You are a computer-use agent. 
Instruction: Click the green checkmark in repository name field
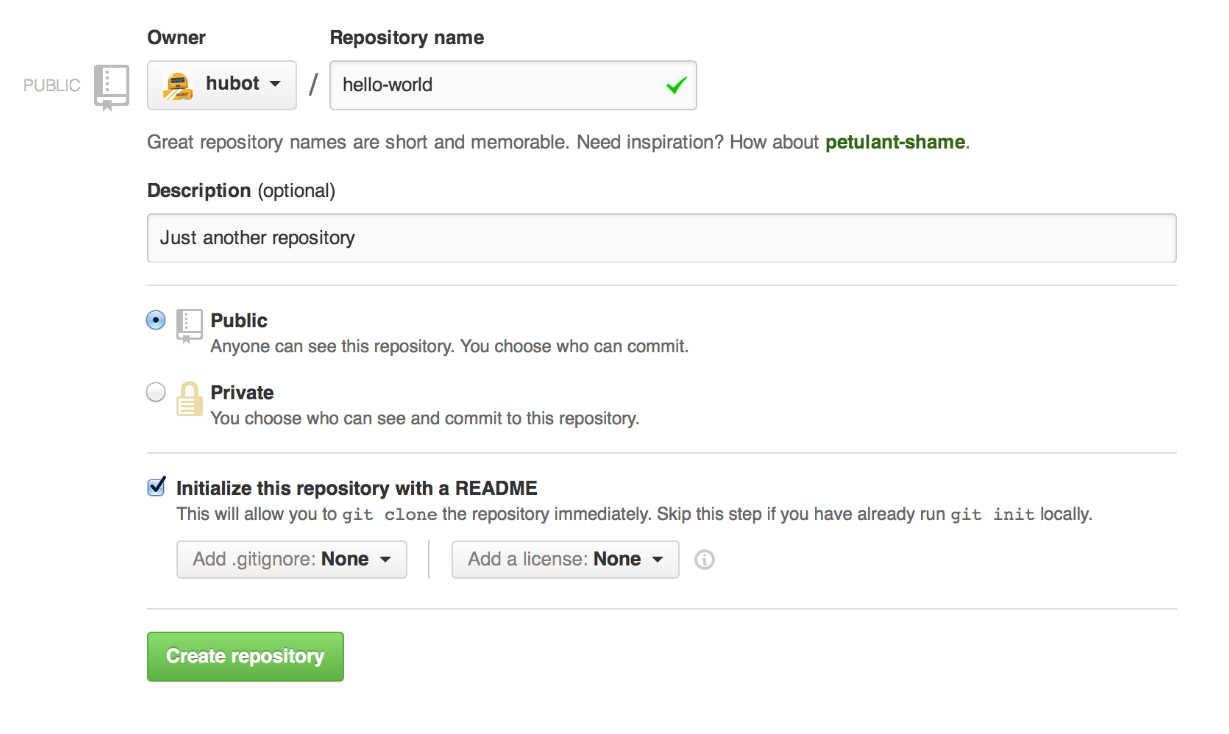pos(676,86)
